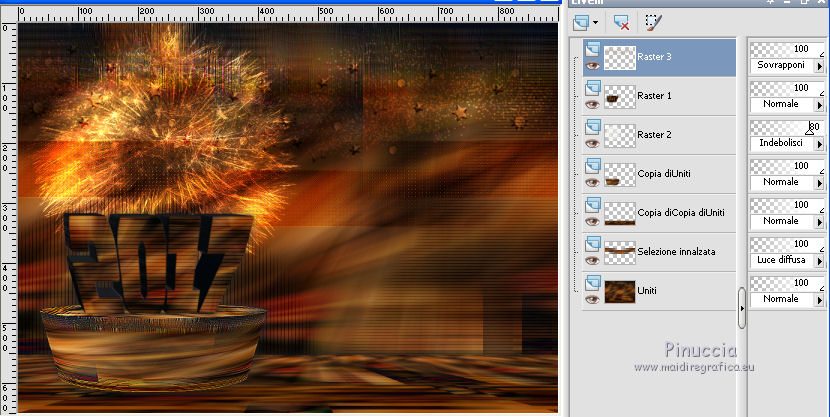Click the 2017 text in canvas
Screen dimensions: 830x417
click(157, 261)
